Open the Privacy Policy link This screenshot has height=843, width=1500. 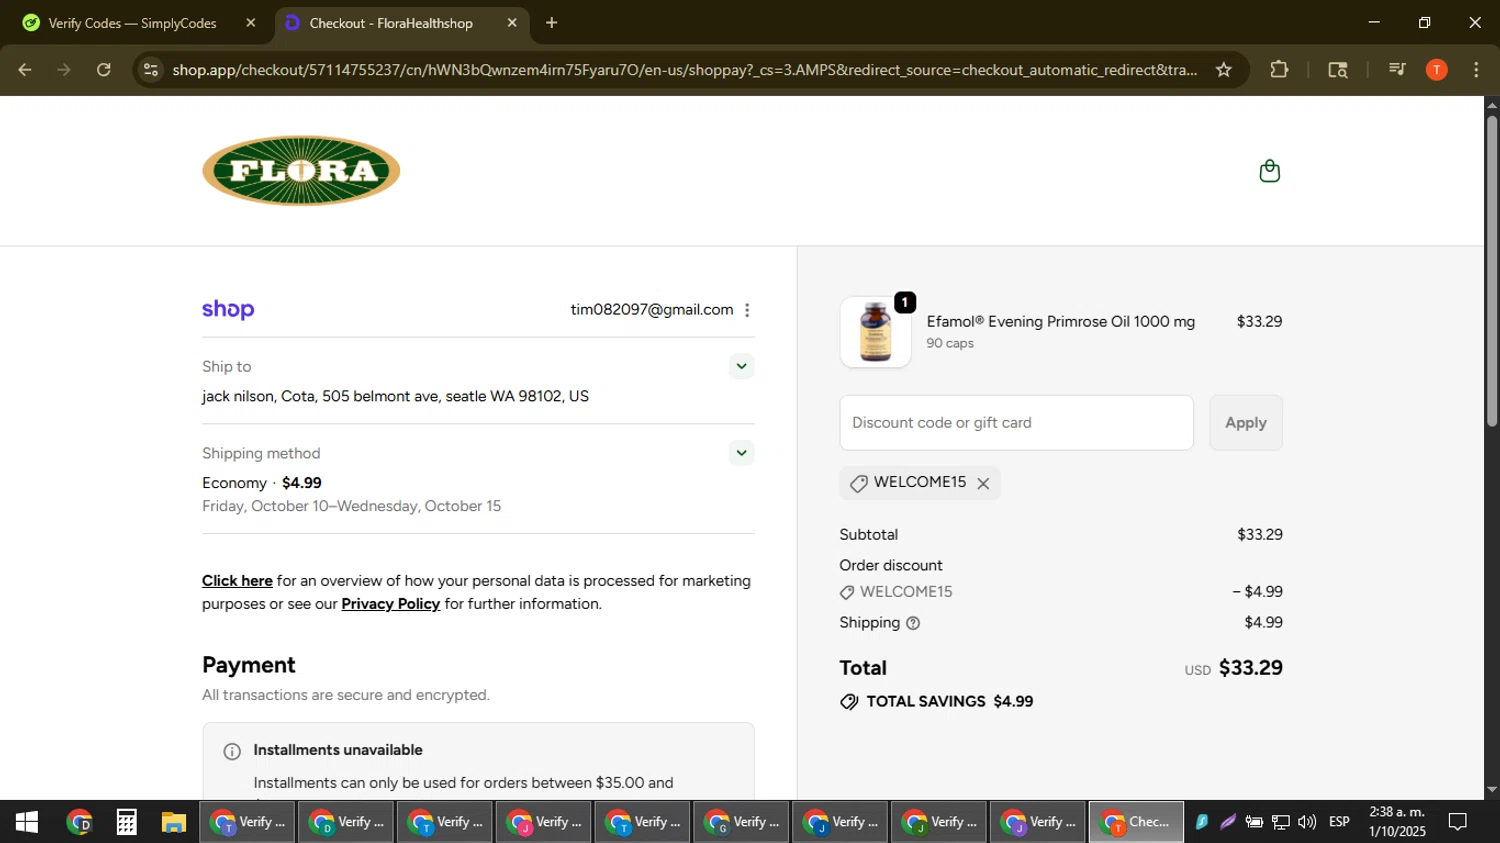(390, 604)
